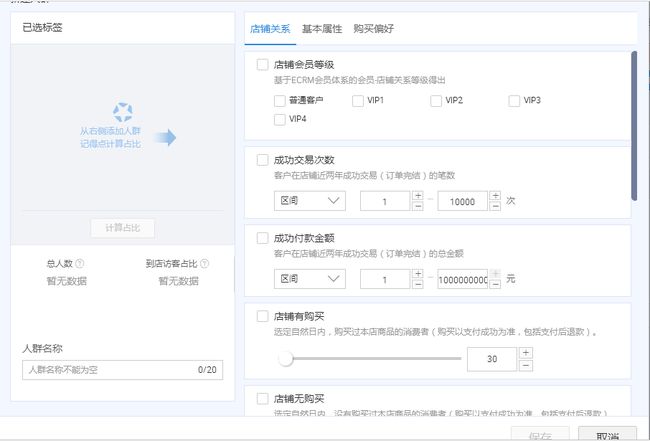Click the minimum payment amount field
Viewport: 650px width, 441px height.
tap(385, 279)
